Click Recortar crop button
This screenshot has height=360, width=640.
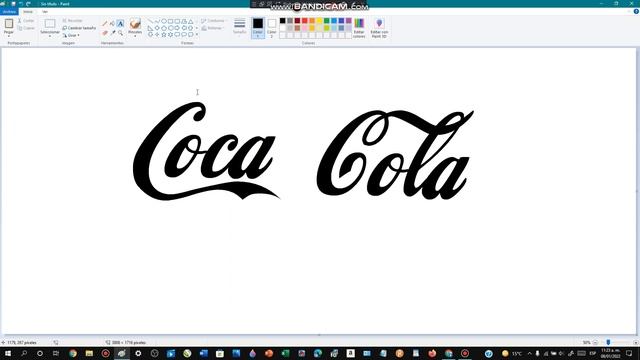73,20
